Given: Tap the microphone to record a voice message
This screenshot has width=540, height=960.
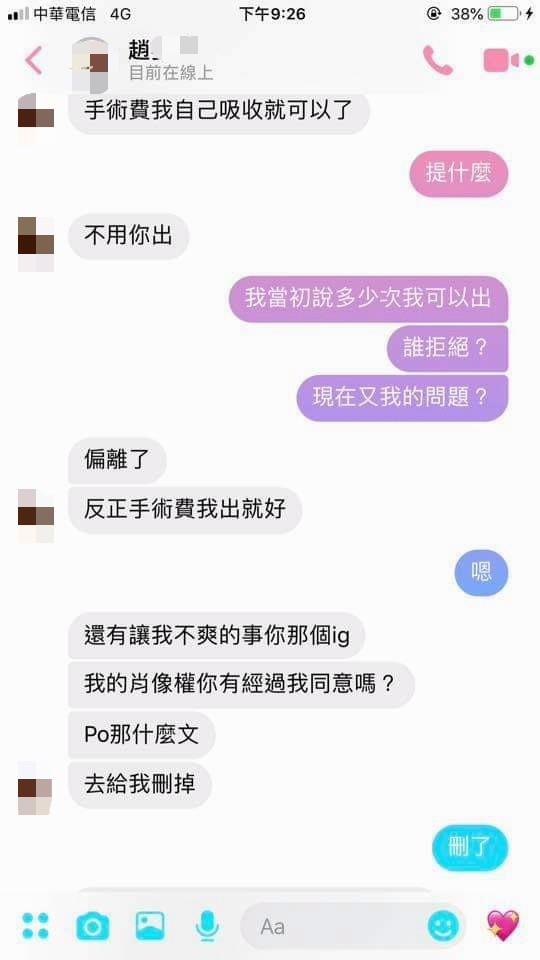Looking at the screenshot, I should pos(207,926).
